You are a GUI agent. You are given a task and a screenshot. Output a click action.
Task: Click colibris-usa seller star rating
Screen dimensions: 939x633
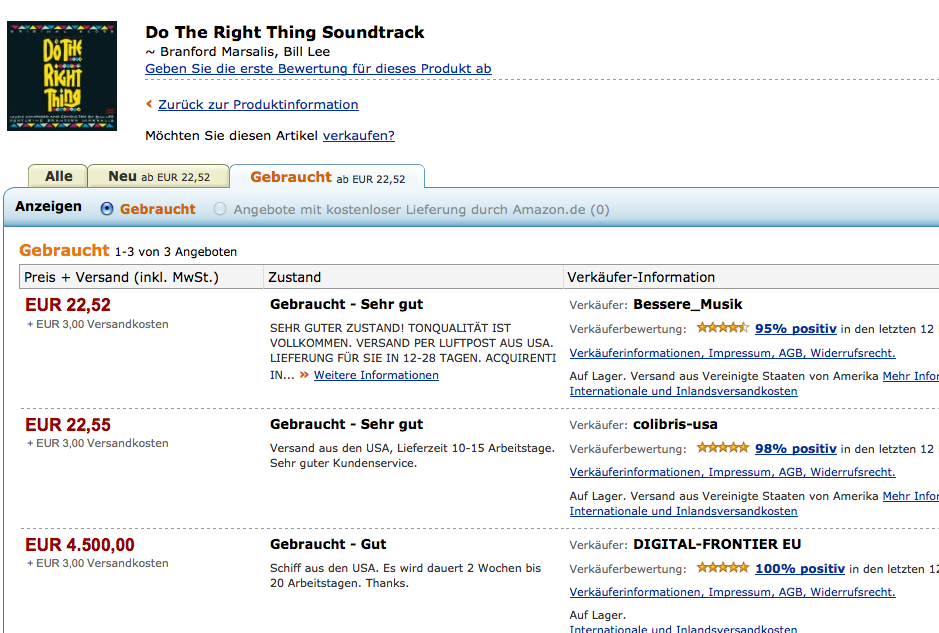tap(723, 447)
